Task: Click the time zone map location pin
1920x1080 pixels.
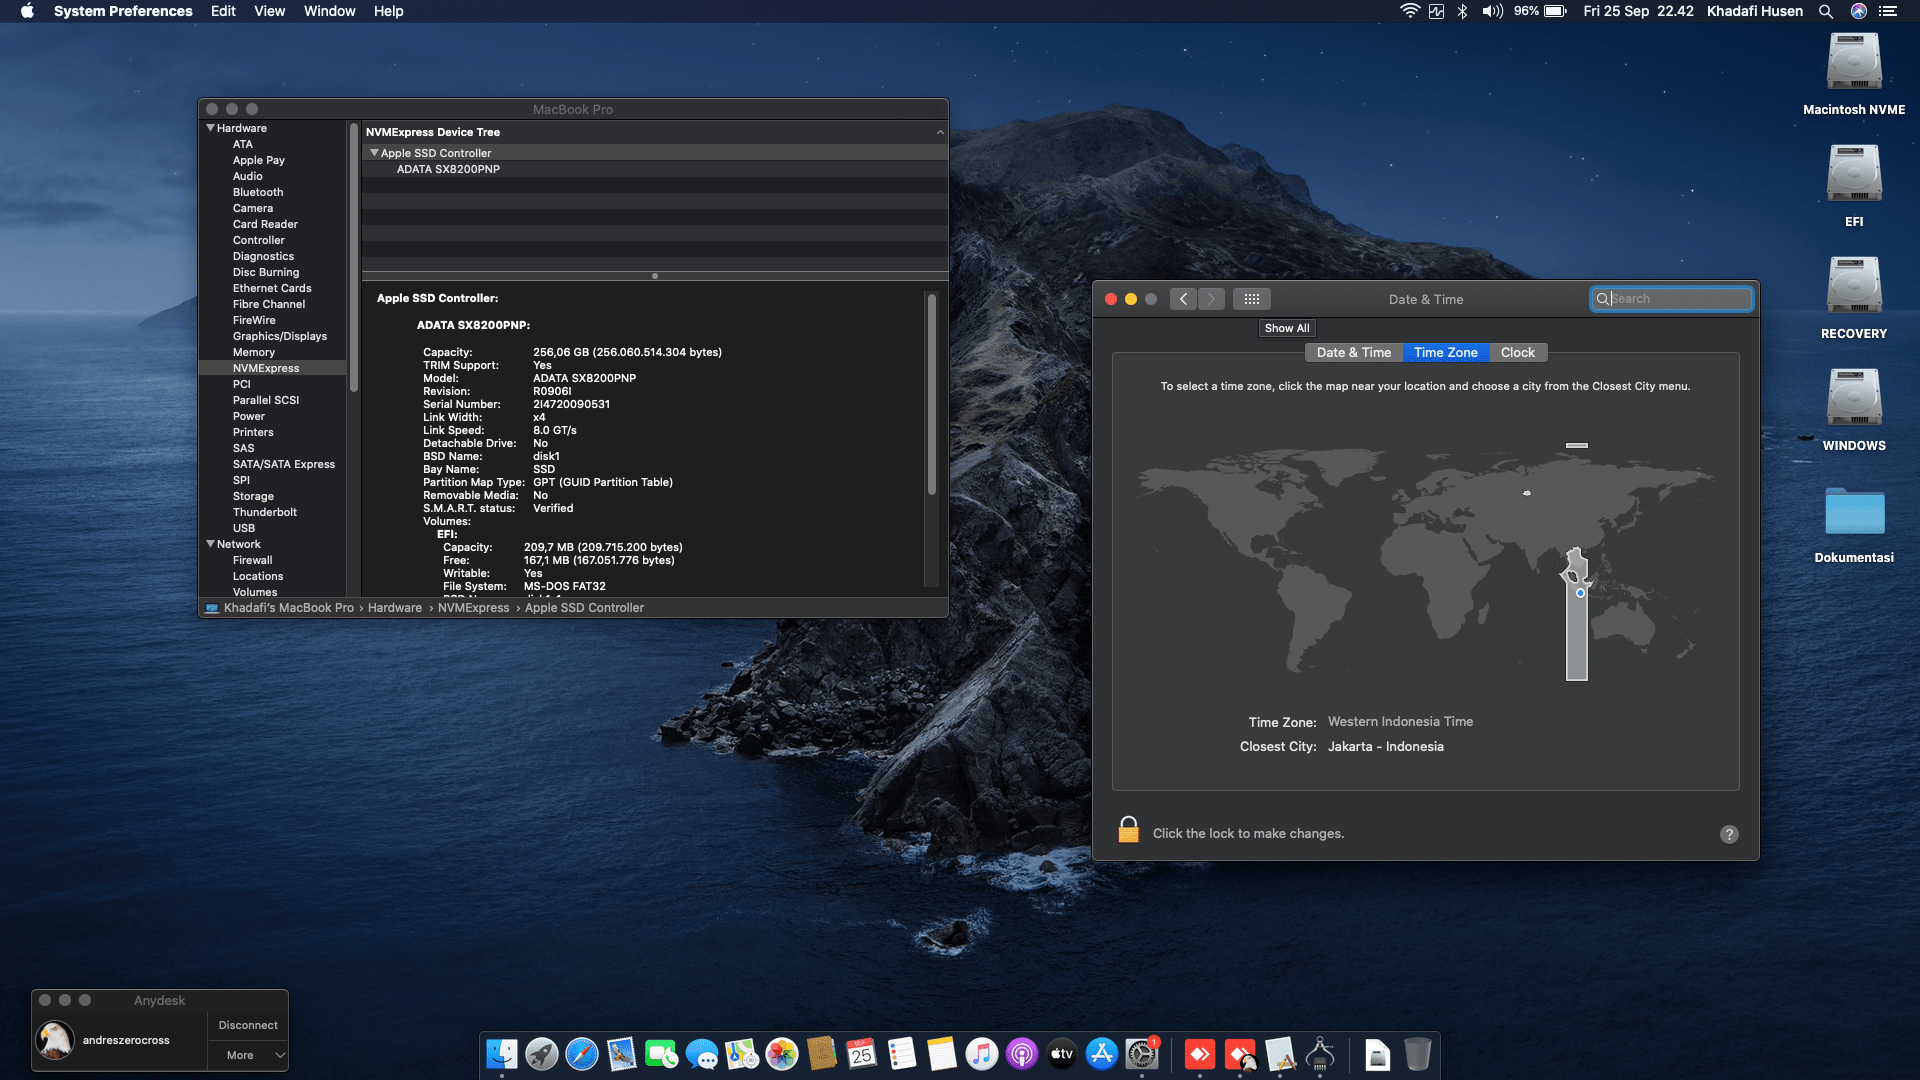Action: click(x=1580, y=593)
